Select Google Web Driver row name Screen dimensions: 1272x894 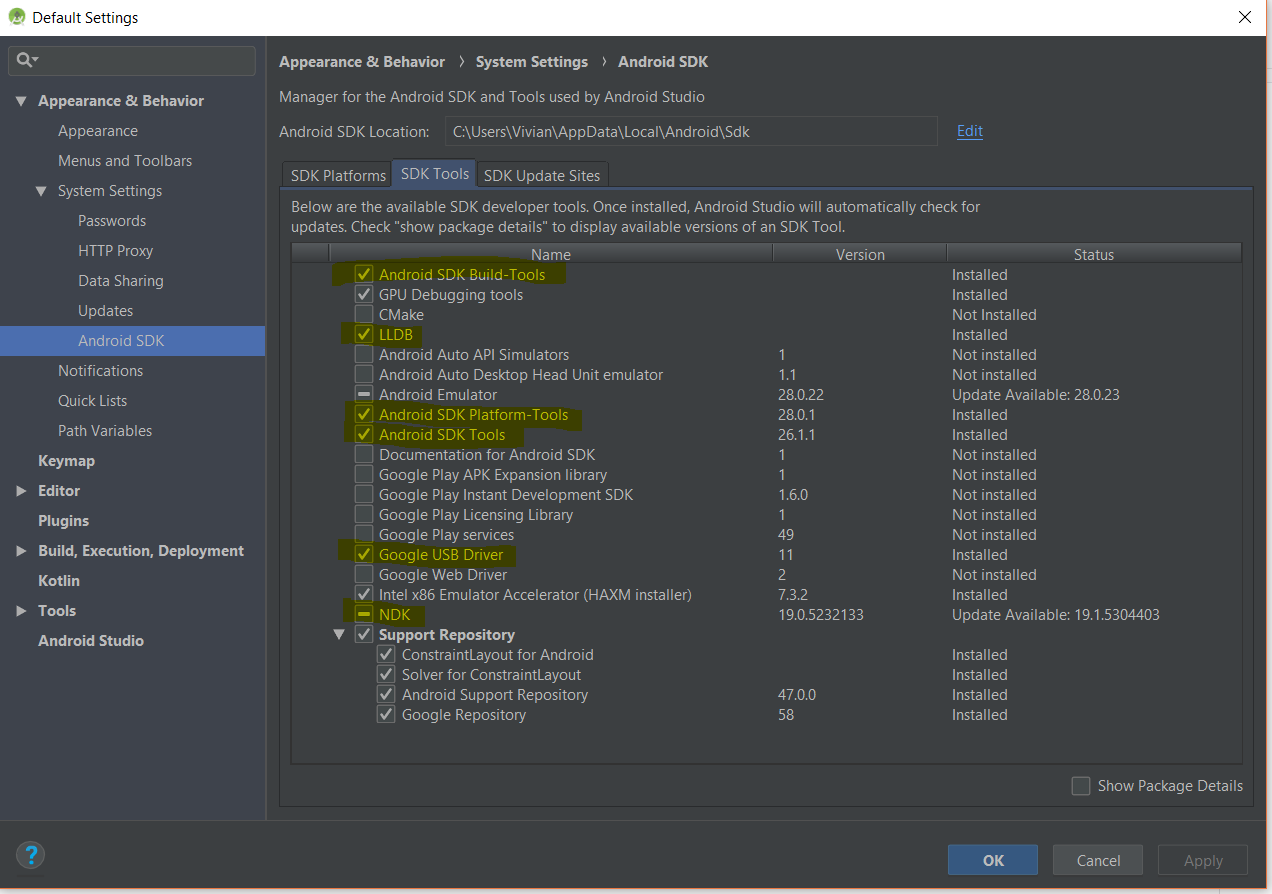[x=443, y=574]
